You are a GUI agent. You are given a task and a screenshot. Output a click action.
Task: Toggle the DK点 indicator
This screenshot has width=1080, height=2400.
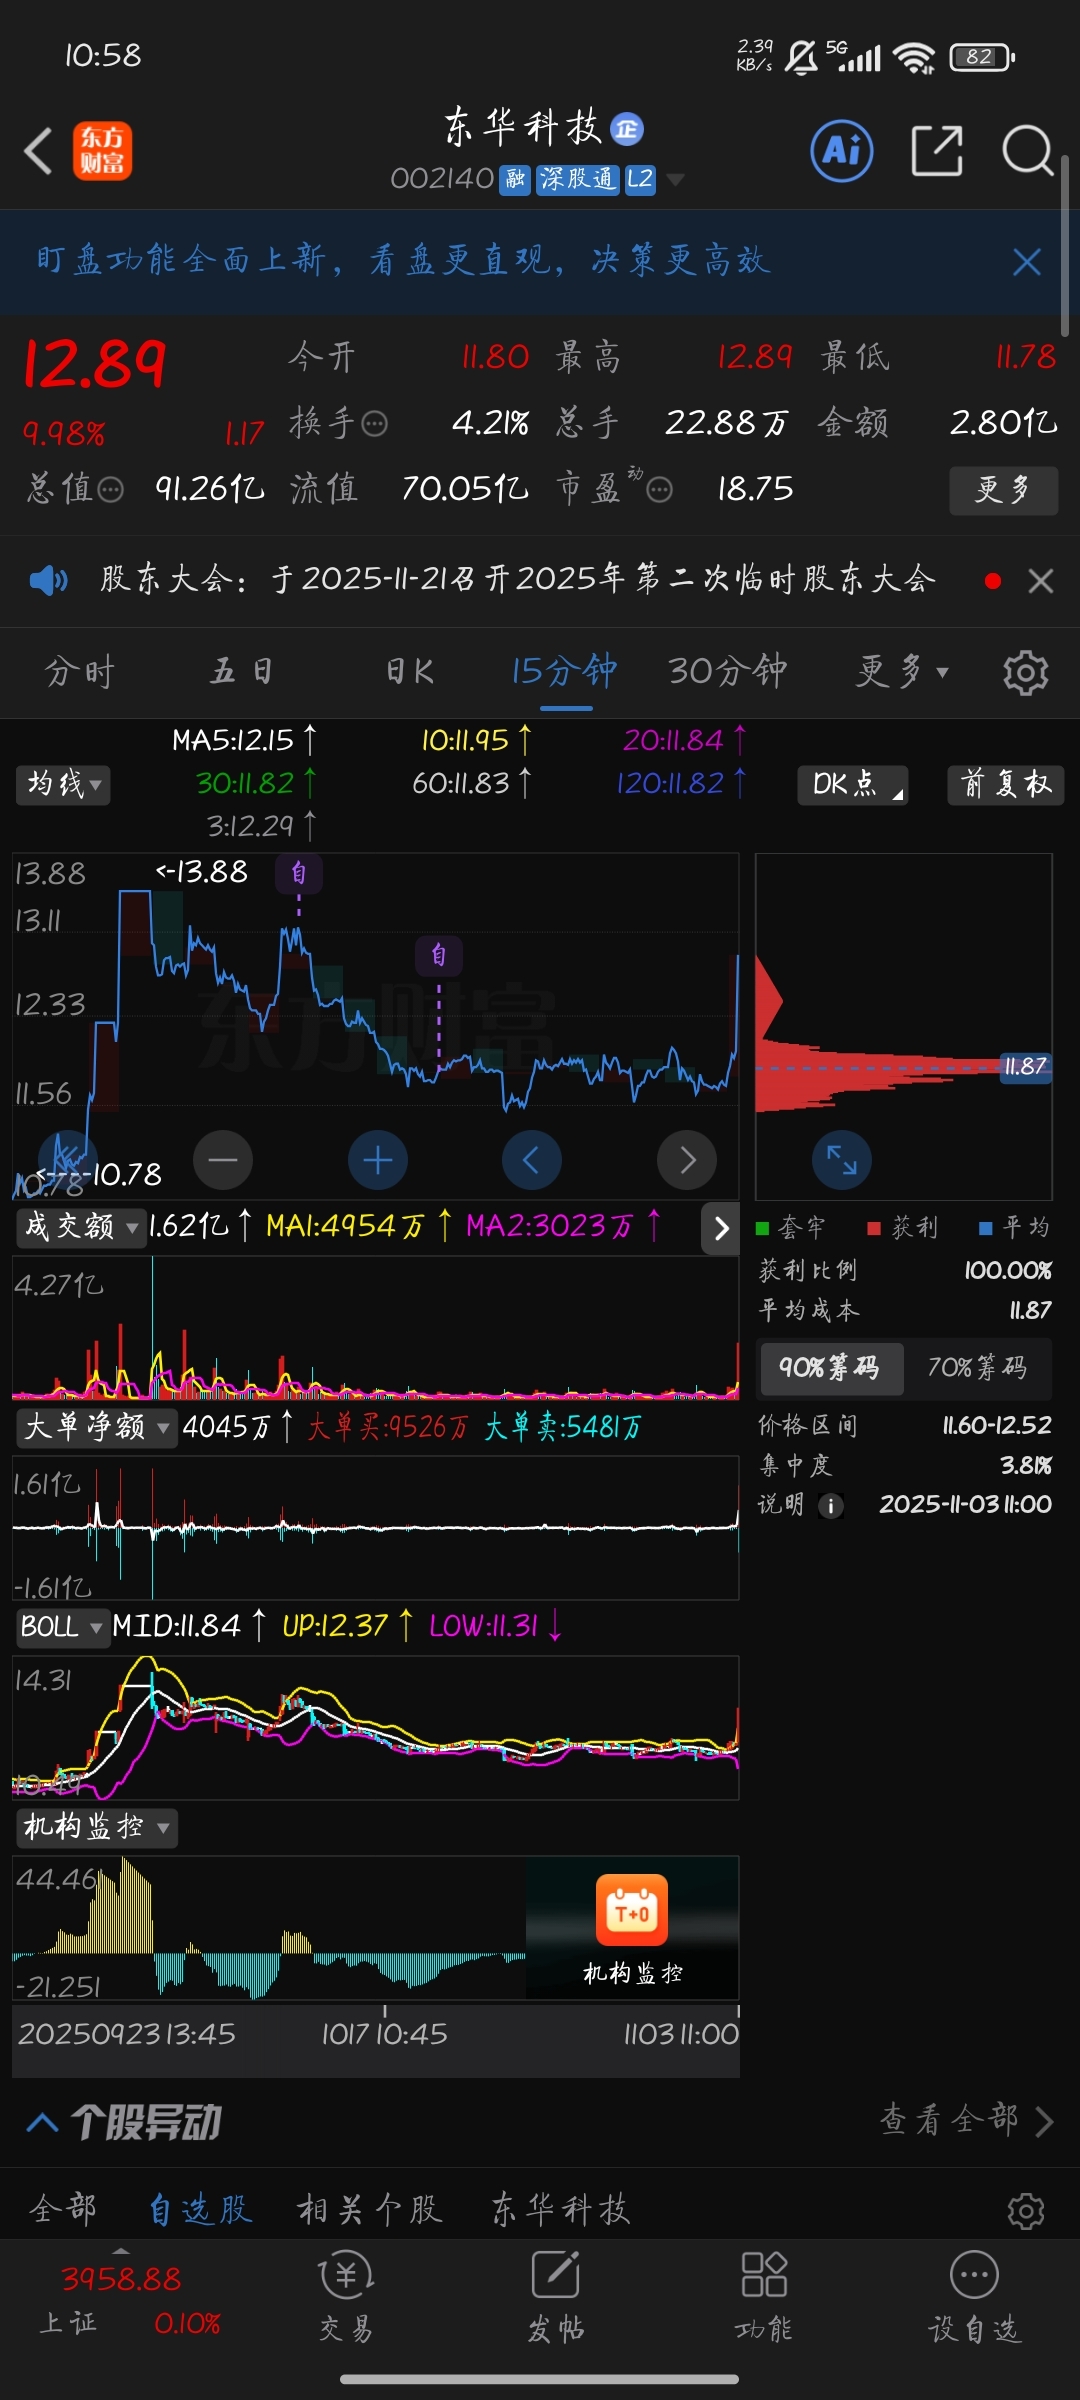(x=853, y=785)
